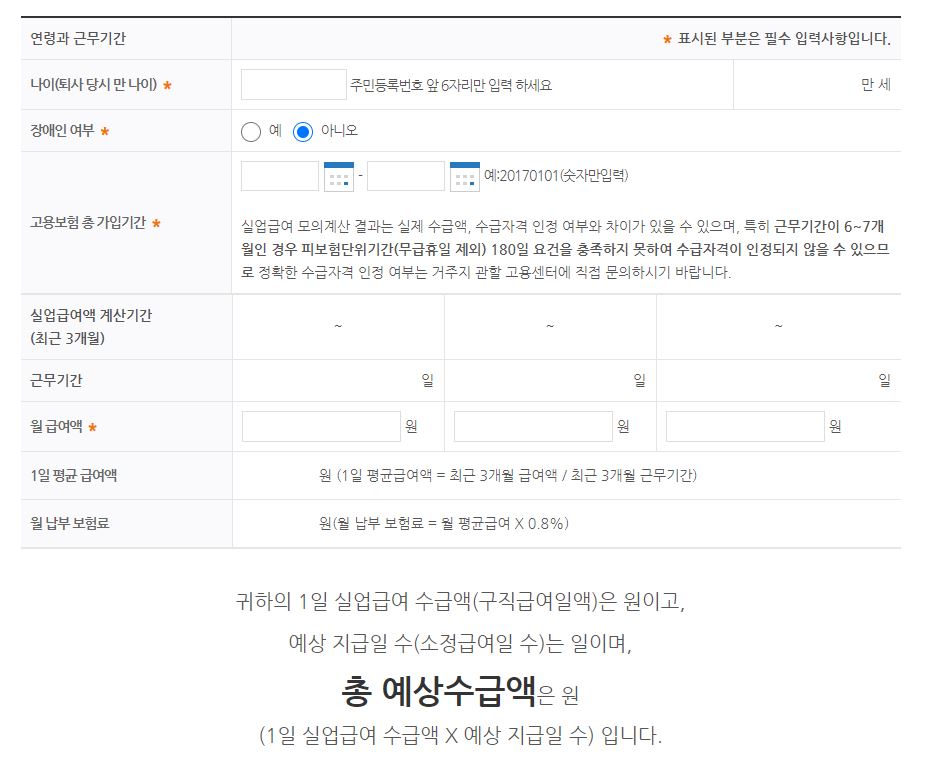This screenshot has height=773, width=940.
Task: Click the third monthly salary (월 급여액) field
Action: pos(745,426)
